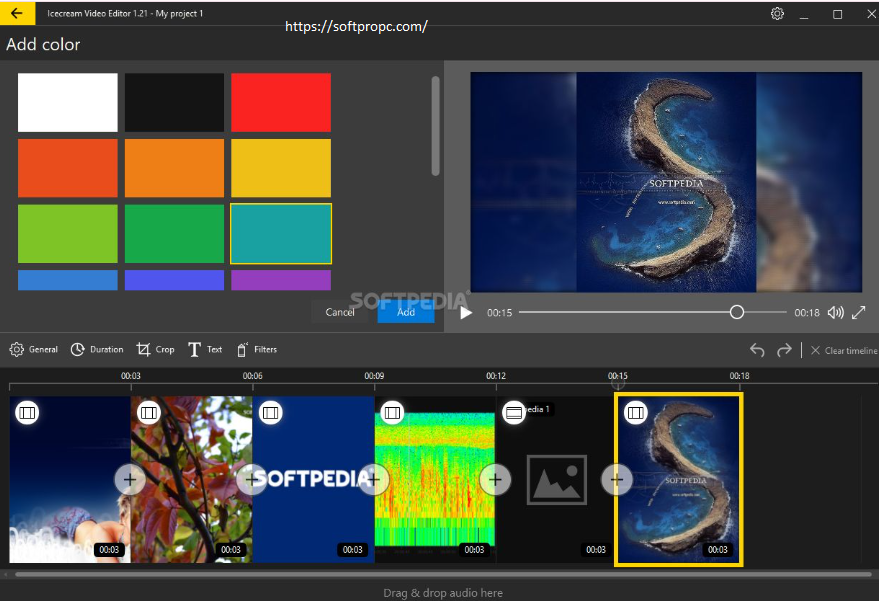Click the Drag & drop audio here area

(443, 593)
